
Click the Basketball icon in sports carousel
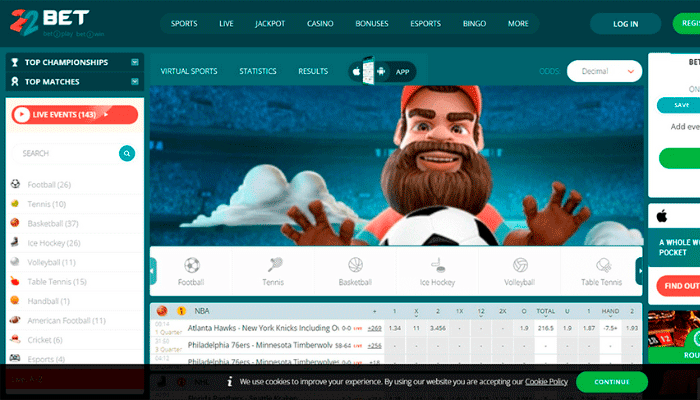click(355, 265)
